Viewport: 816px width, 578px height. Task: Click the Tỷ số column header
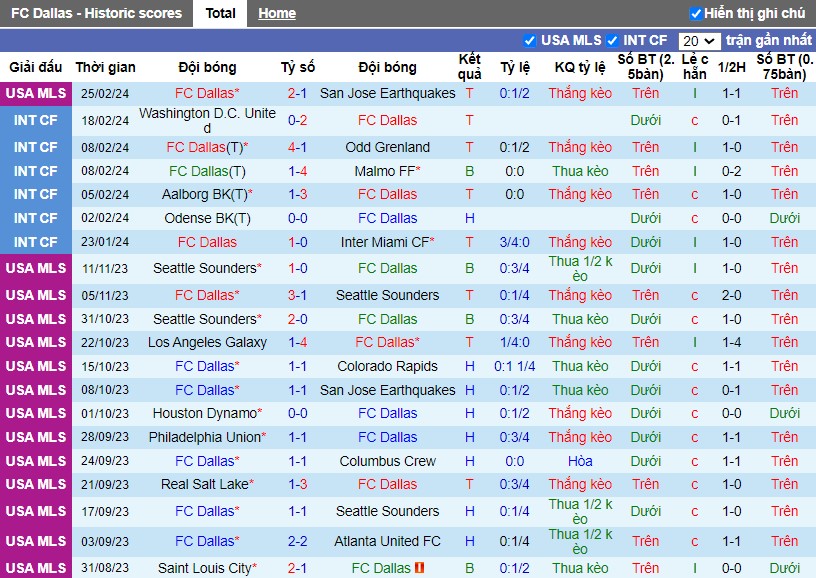coord(298,67)
